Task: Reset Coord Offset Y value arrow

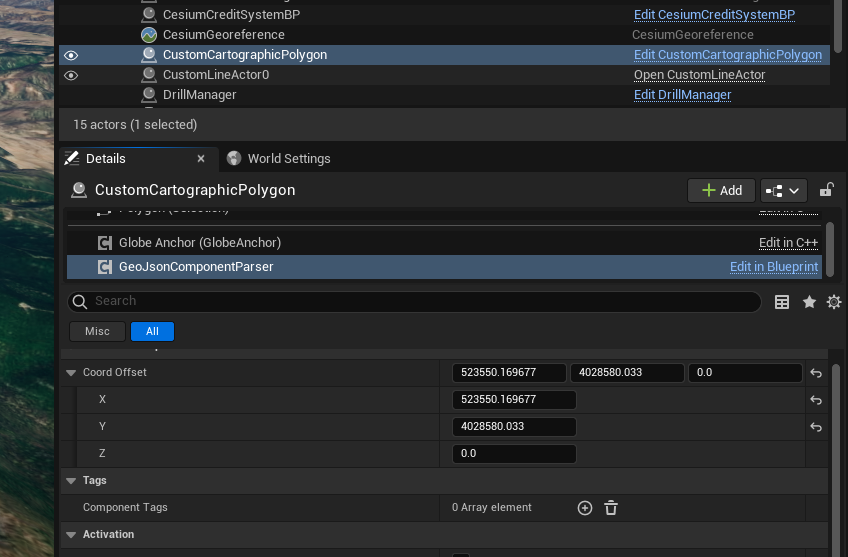Action: pyautogui.click(x=816, y=427)
